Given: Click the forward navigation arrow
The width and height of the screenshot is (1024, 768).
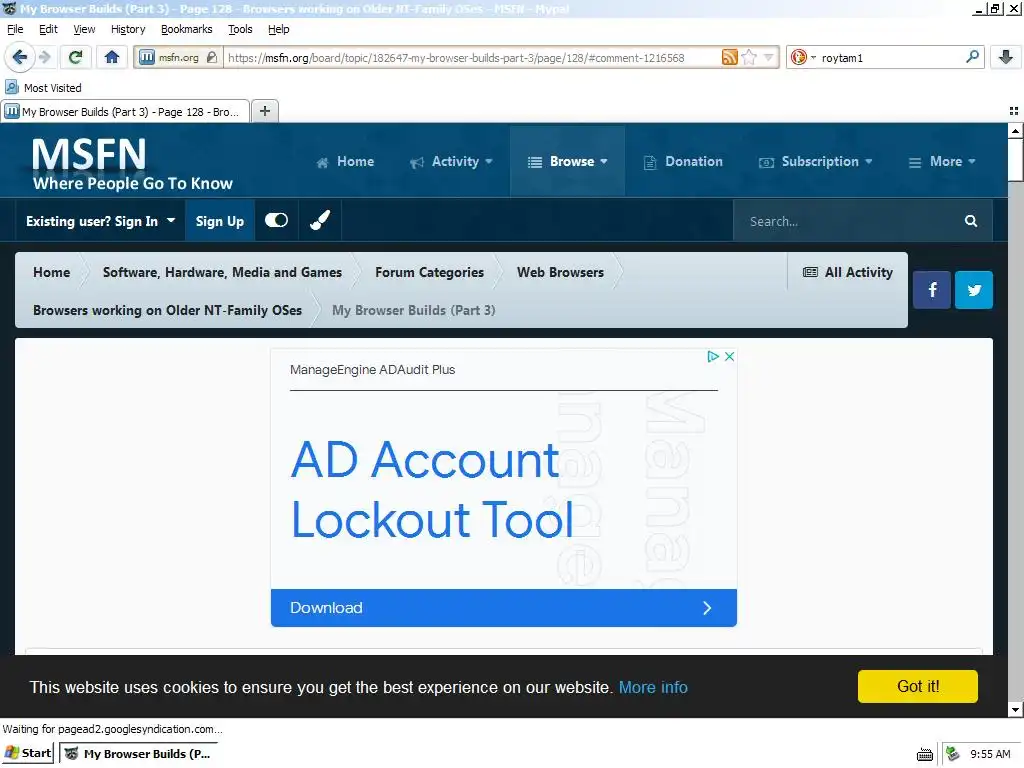Looking at the screenshot, I should pos(44,57).
